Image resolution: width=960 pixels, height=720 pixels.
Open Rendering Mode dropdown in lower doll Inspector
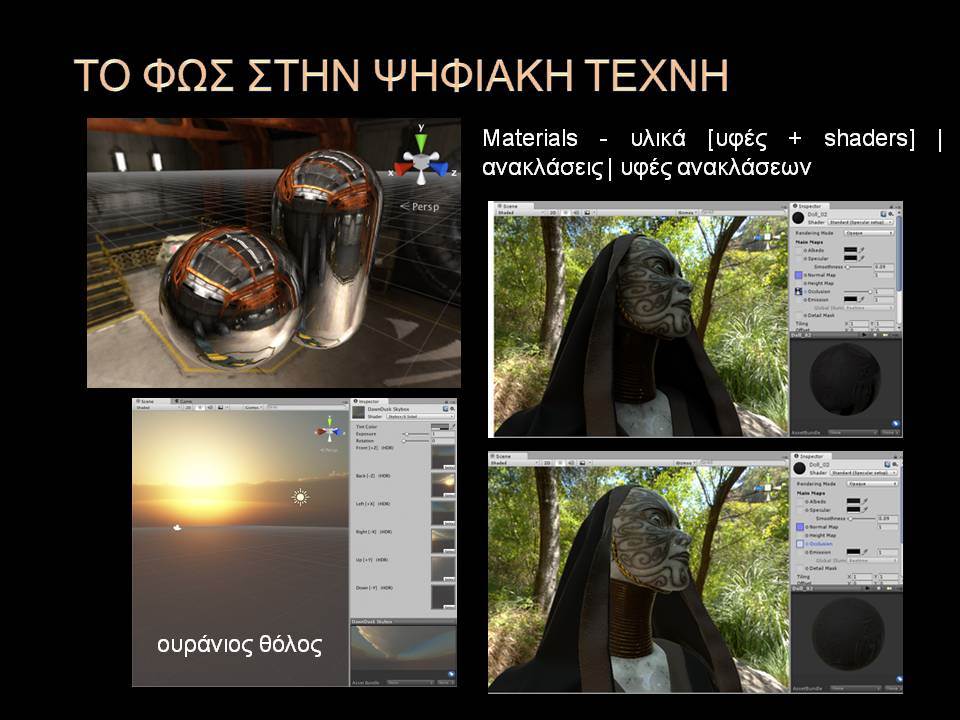click(872, 484)
